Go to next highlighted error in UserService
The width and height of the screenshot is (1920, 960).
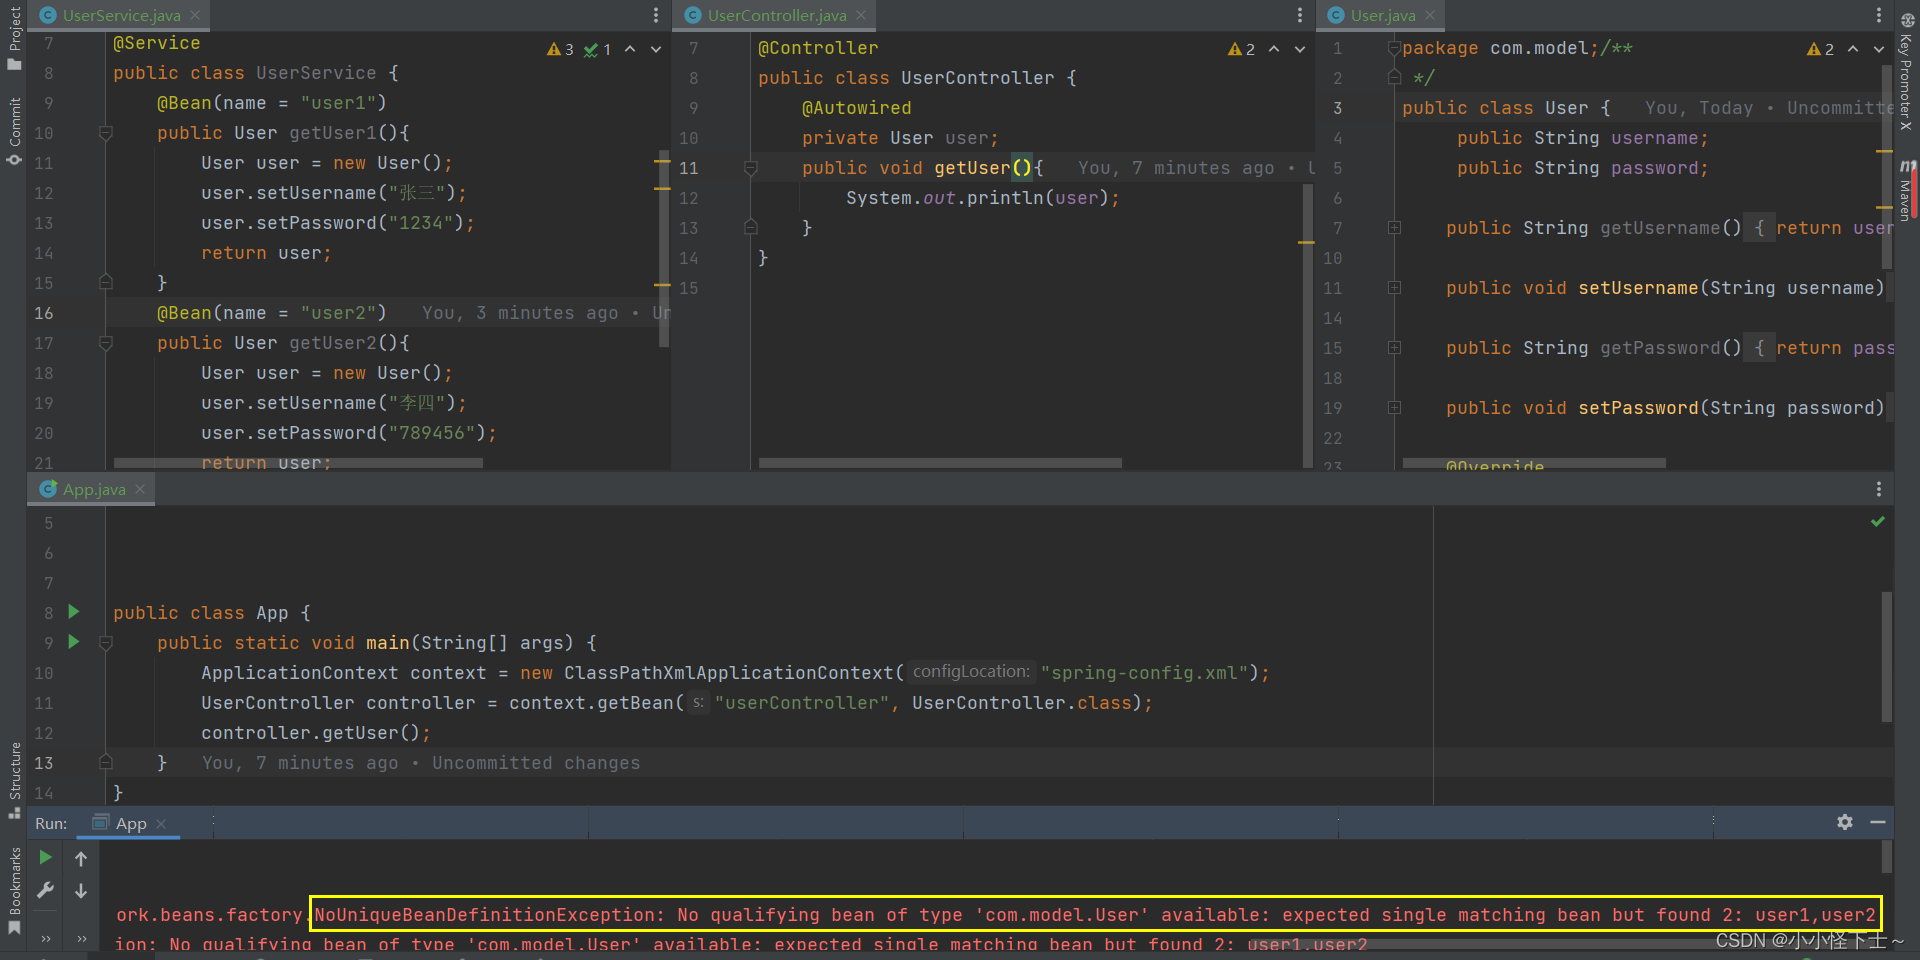(x=656, y=49)
